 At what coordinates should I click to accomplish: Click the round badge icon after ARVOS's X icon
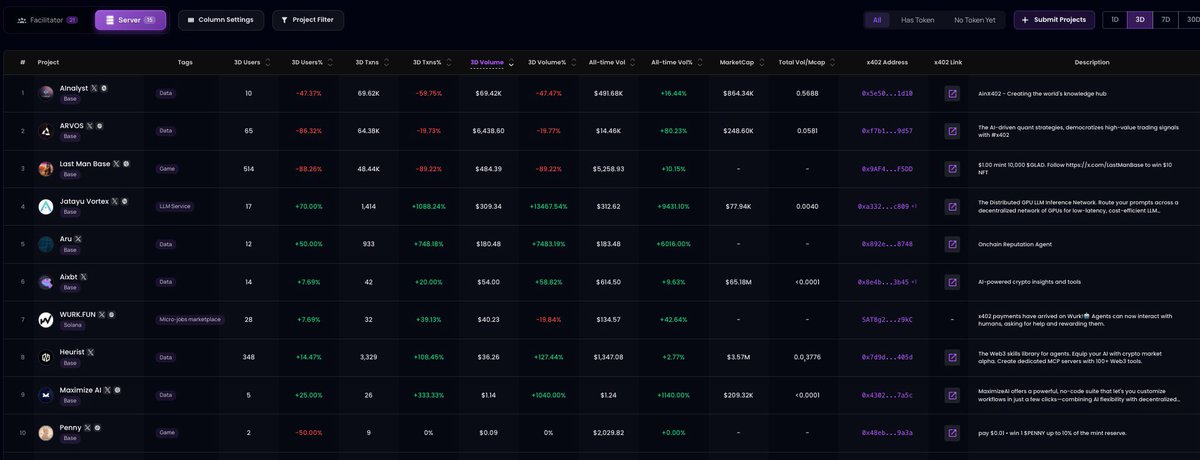pyautogui.click(x=99, y=126)
